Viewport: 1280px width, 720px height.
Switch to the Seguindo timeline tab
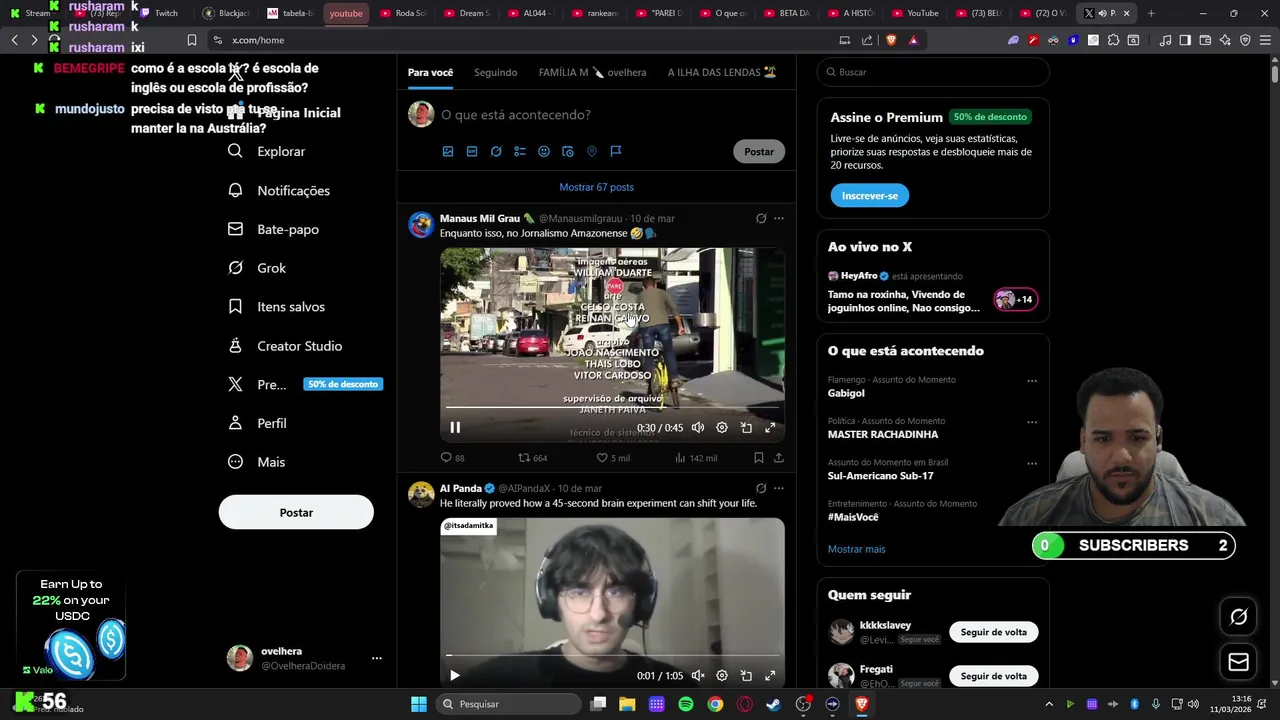(x=496, y=72)
